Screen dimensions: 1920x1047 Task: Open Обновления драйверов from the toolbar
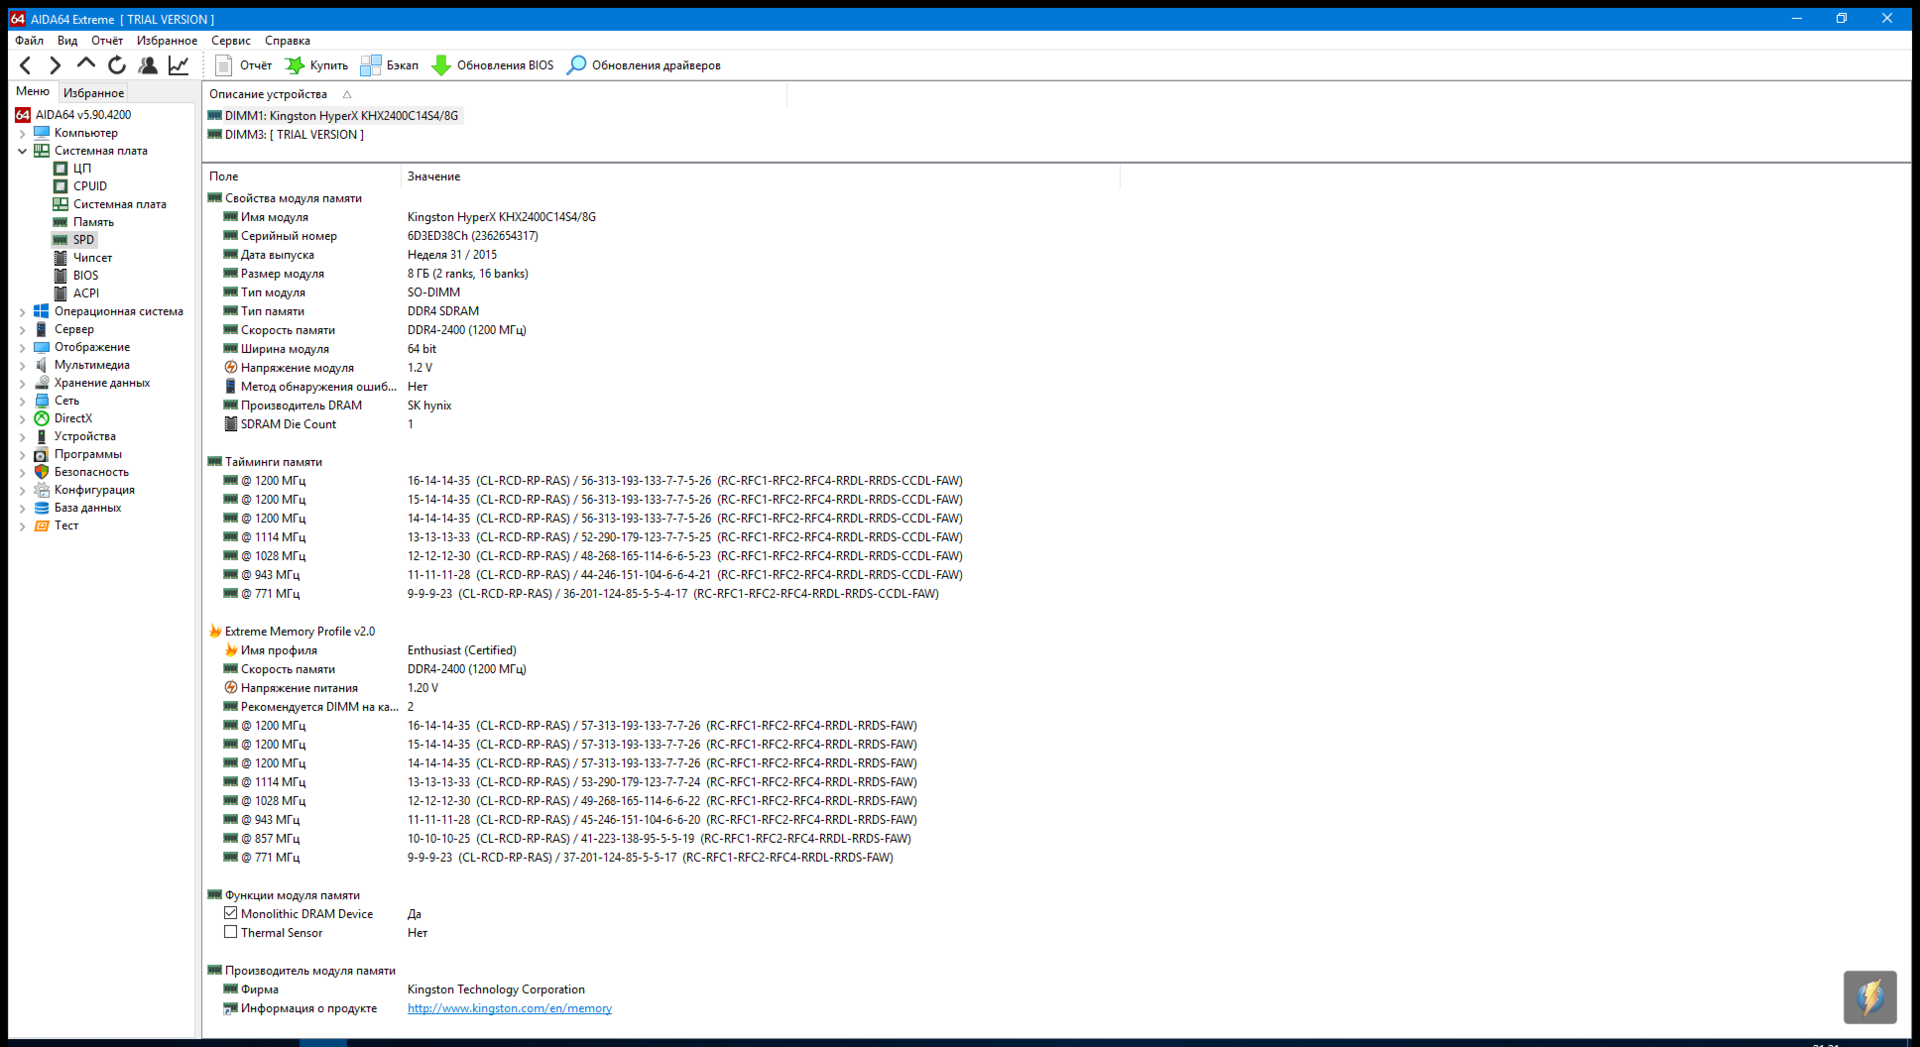coord(643,66)
